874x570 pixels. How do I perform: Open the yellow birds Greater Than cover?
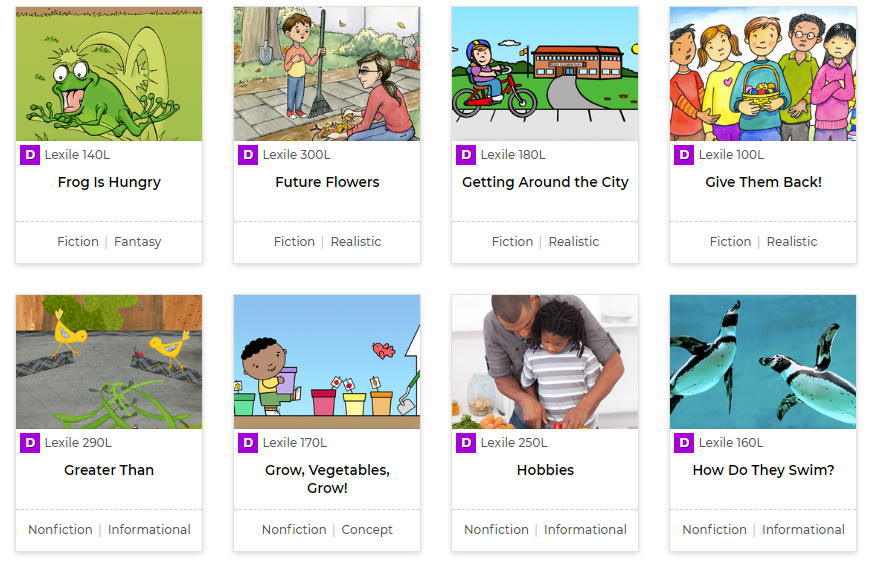(109, 362)
